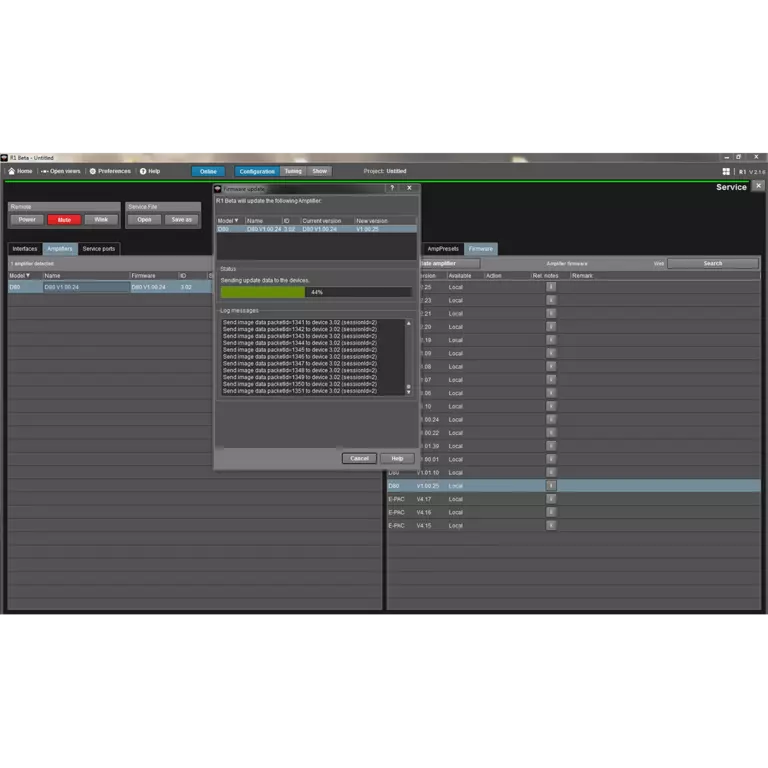The height and width of the screenshot is (768, 768).
Task: Open release notes for the version ending .09
Action: coord(551,353)
